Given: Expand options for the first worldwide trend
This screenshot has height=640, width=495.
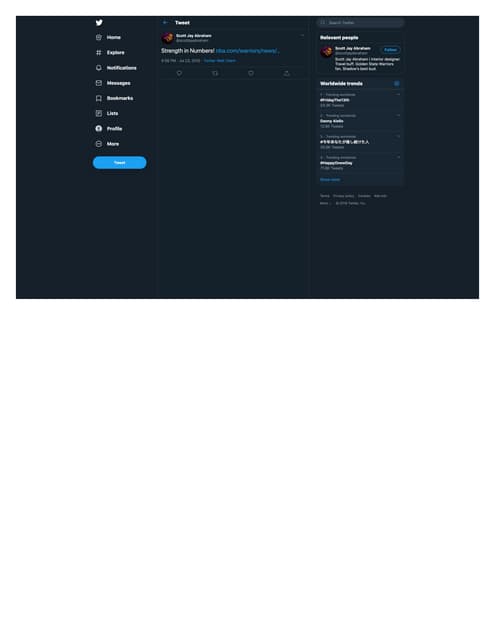Looking at the screenshot, I should pyautogui.click(x=398, y=95).
